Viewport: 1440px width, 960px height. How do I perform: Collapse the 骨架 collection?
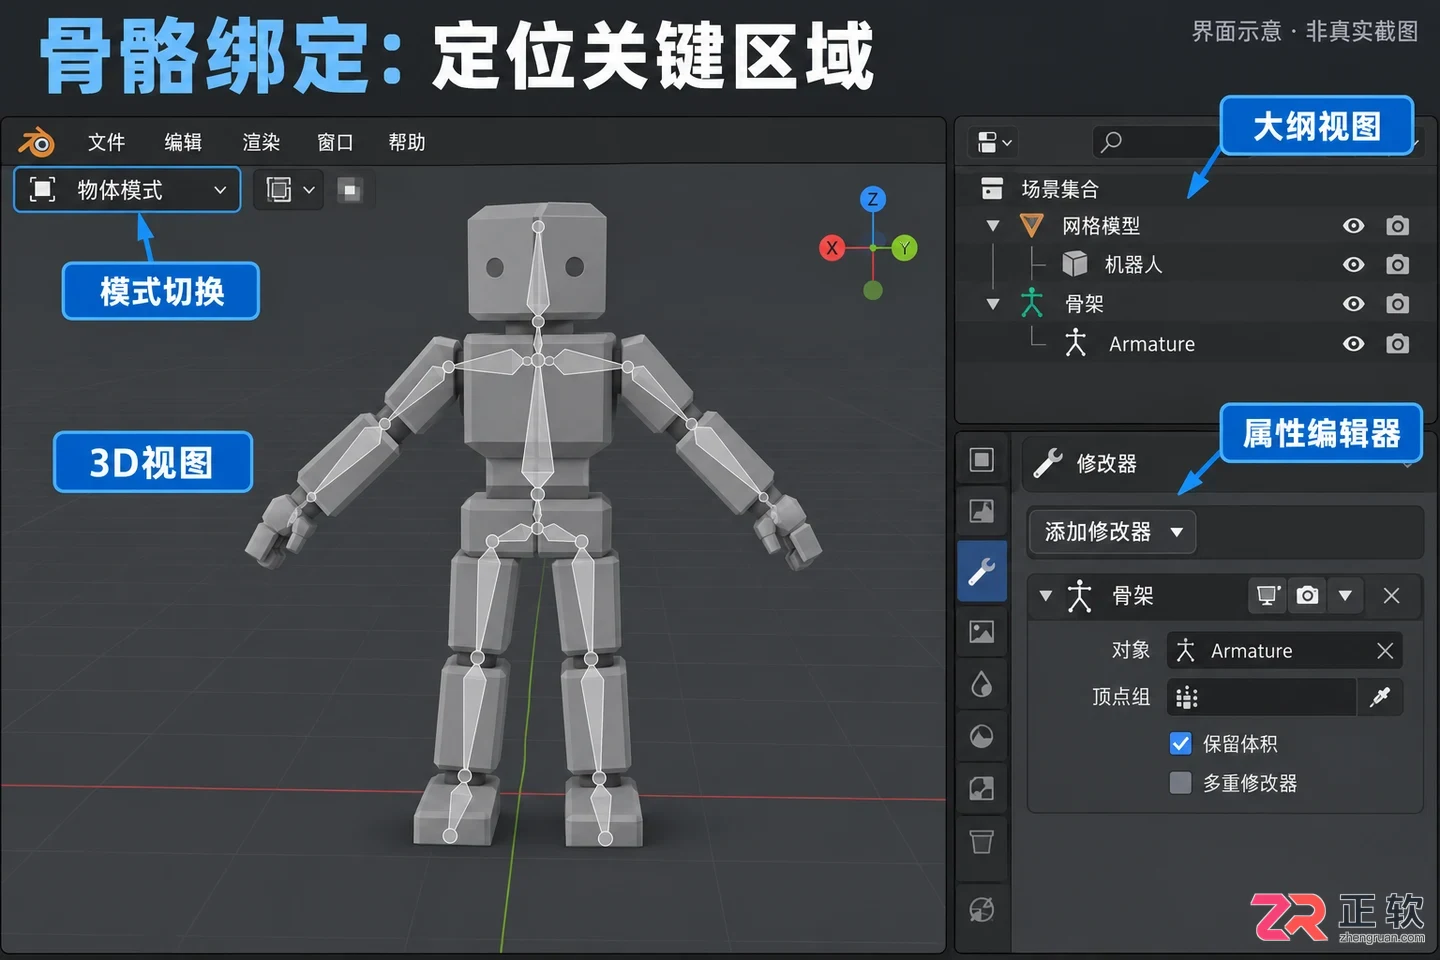(993, 304)
